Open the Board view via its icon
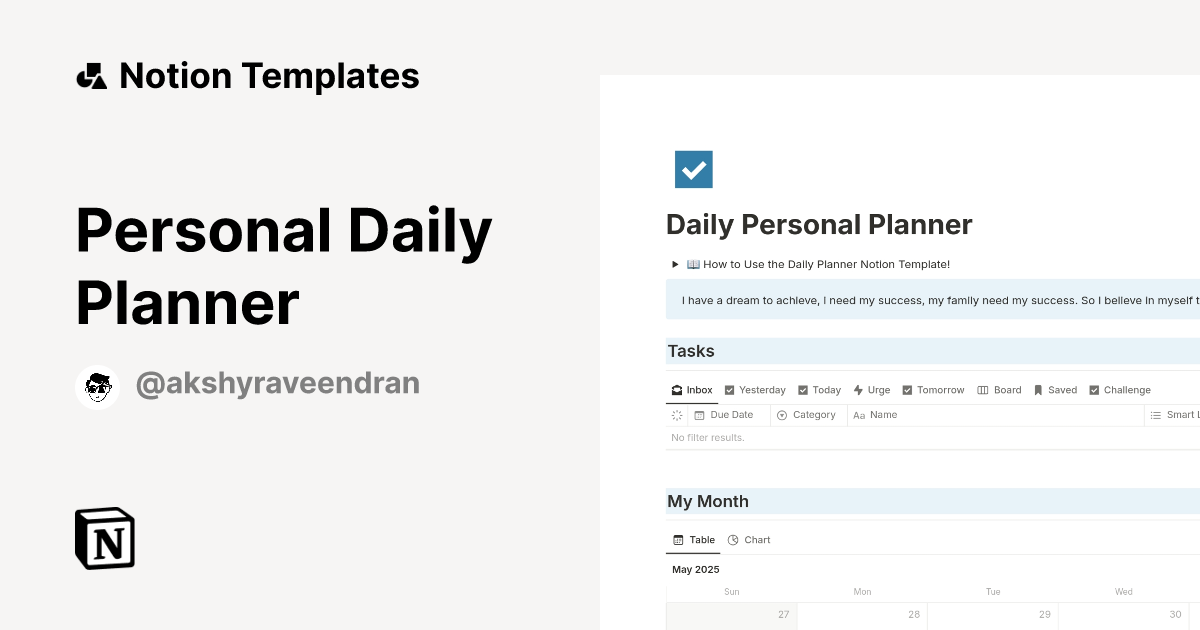This screenshot has height=630, width=1200. (x=983, y=389)
